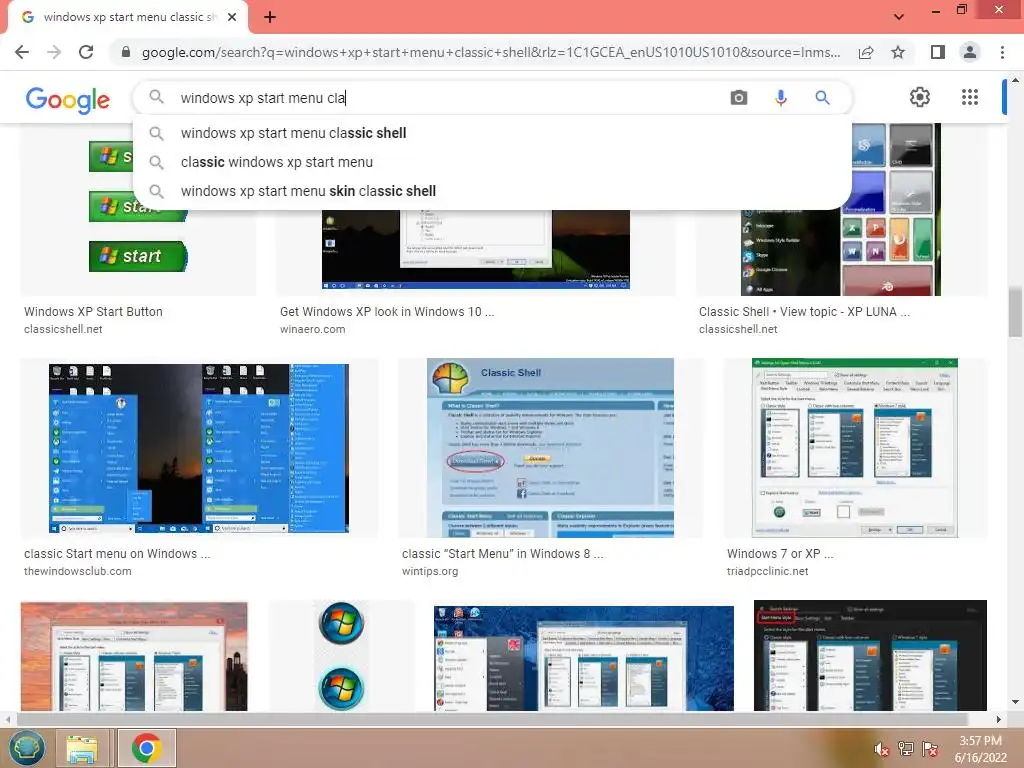Go to the Google logo homepage

click(68, 100)
